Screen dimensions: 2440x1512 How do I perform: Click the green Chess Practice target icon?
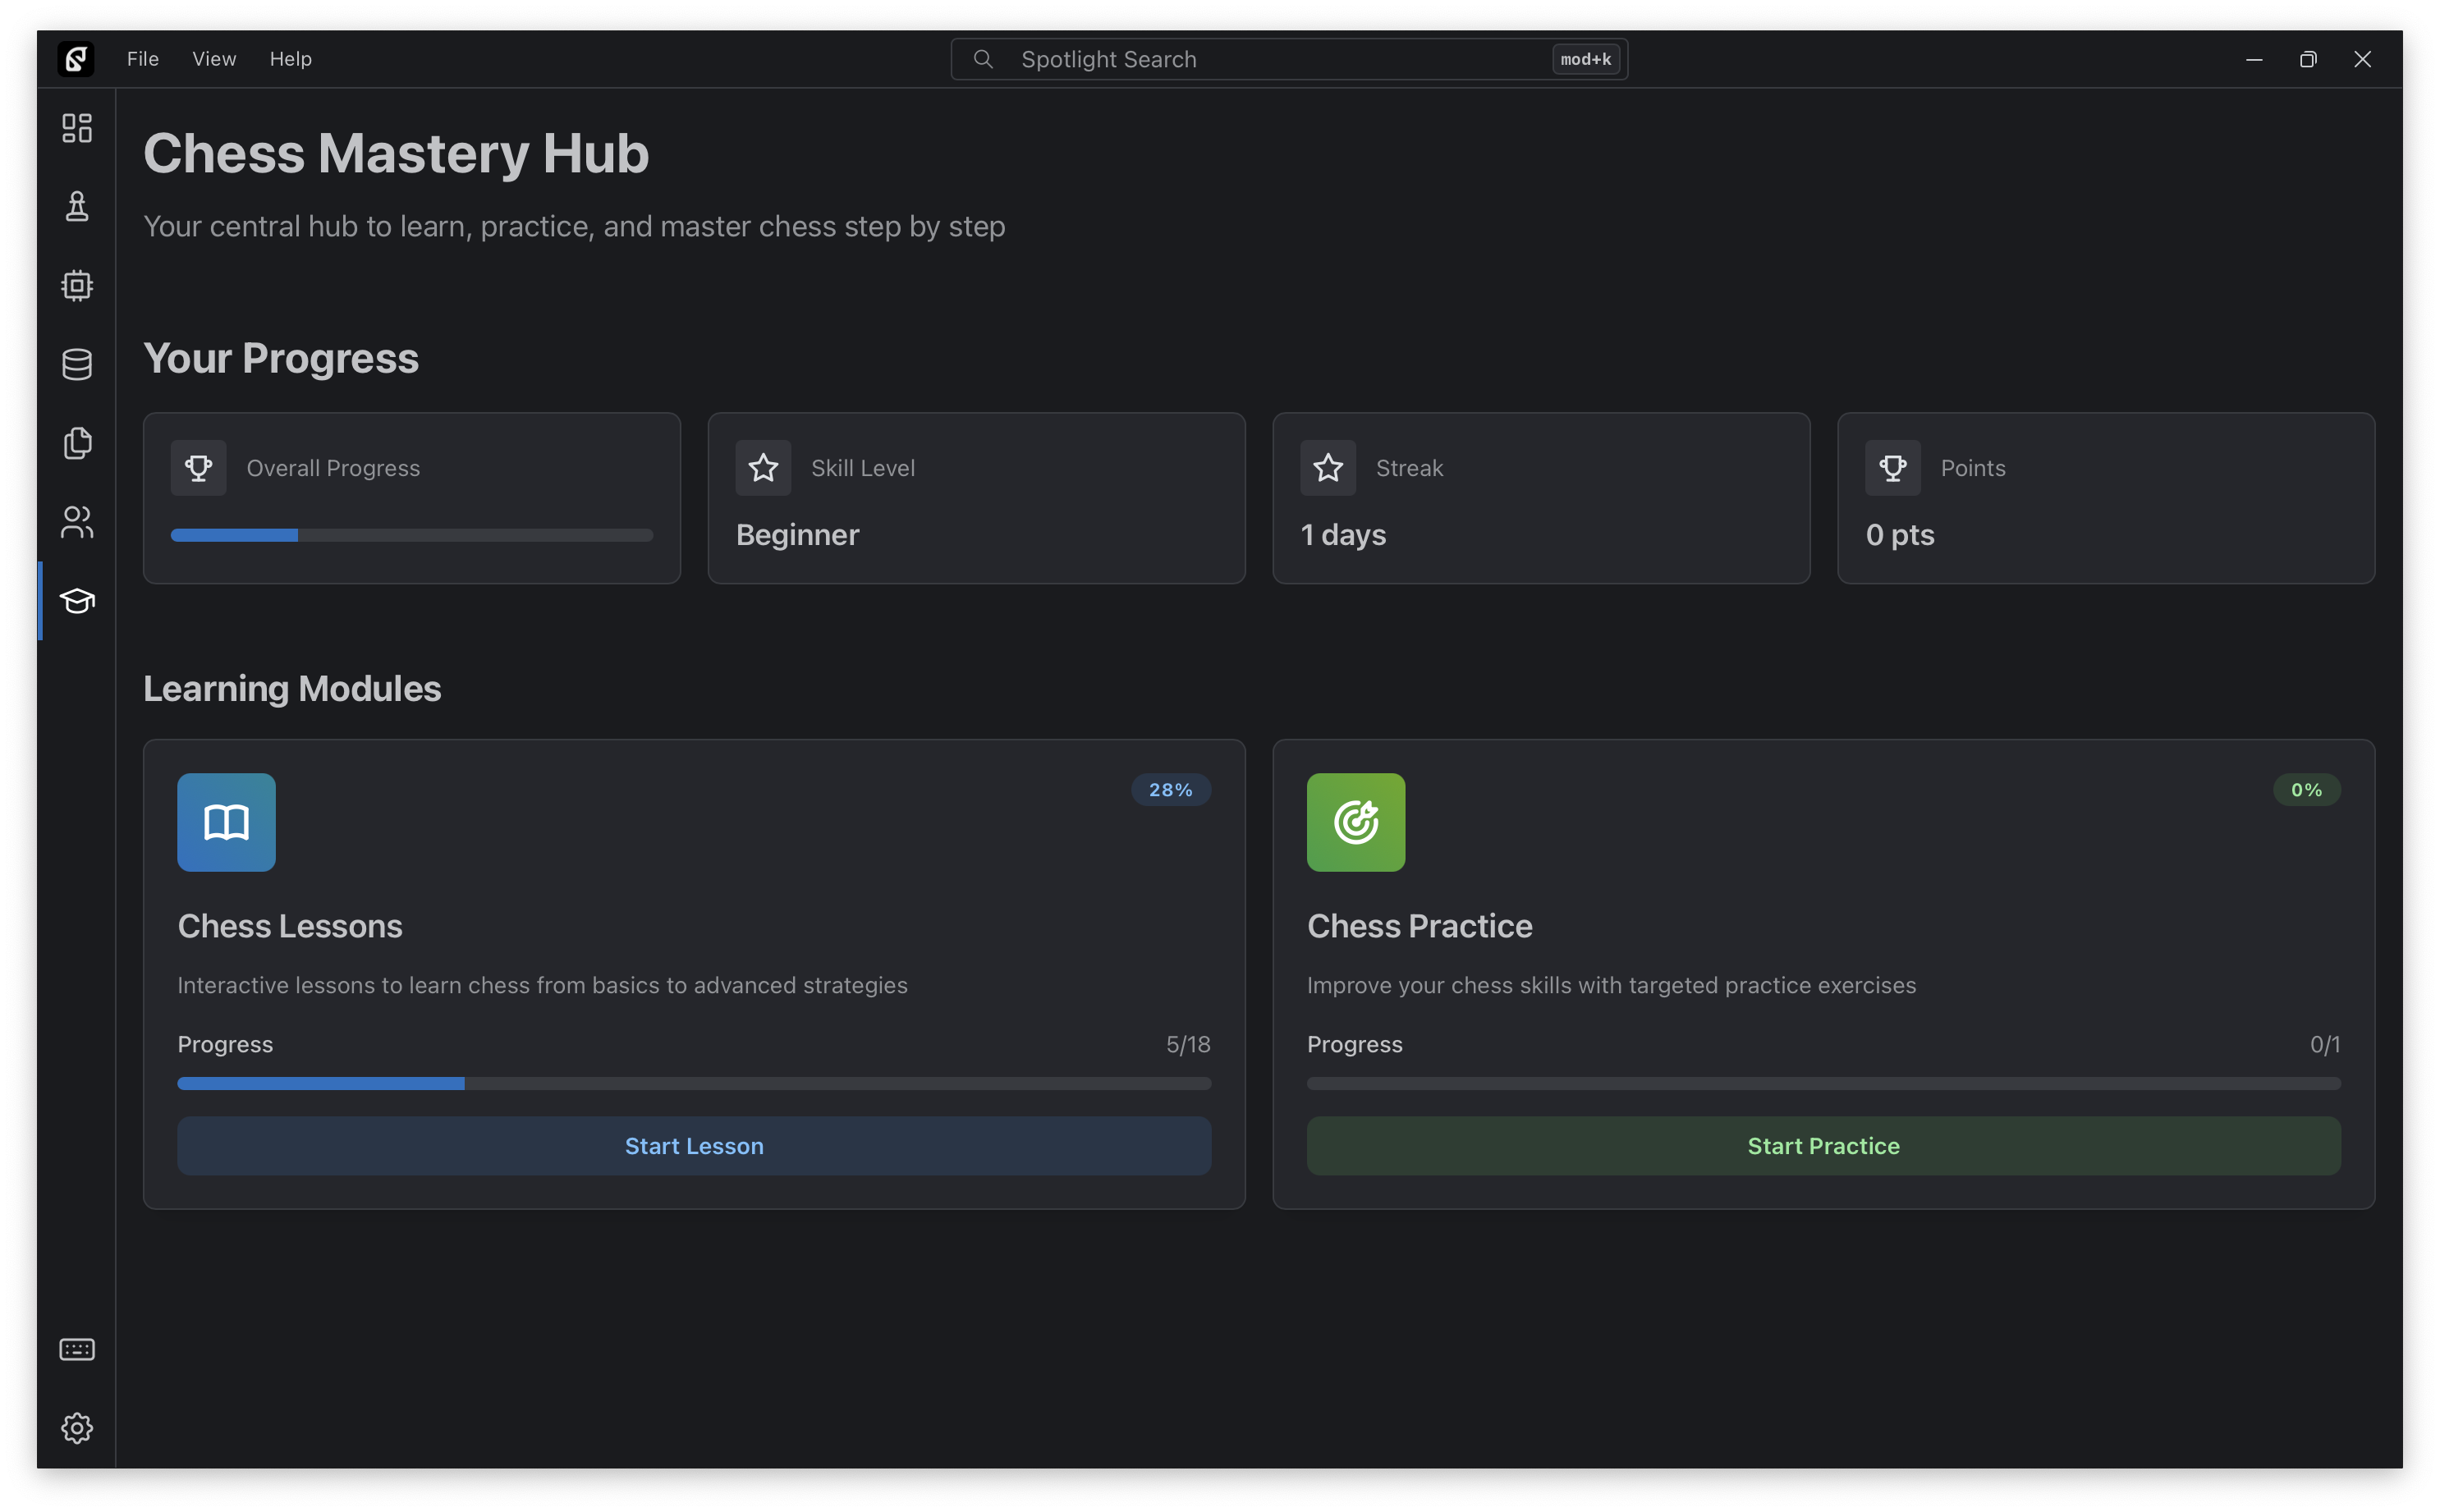click(1356, 822)
